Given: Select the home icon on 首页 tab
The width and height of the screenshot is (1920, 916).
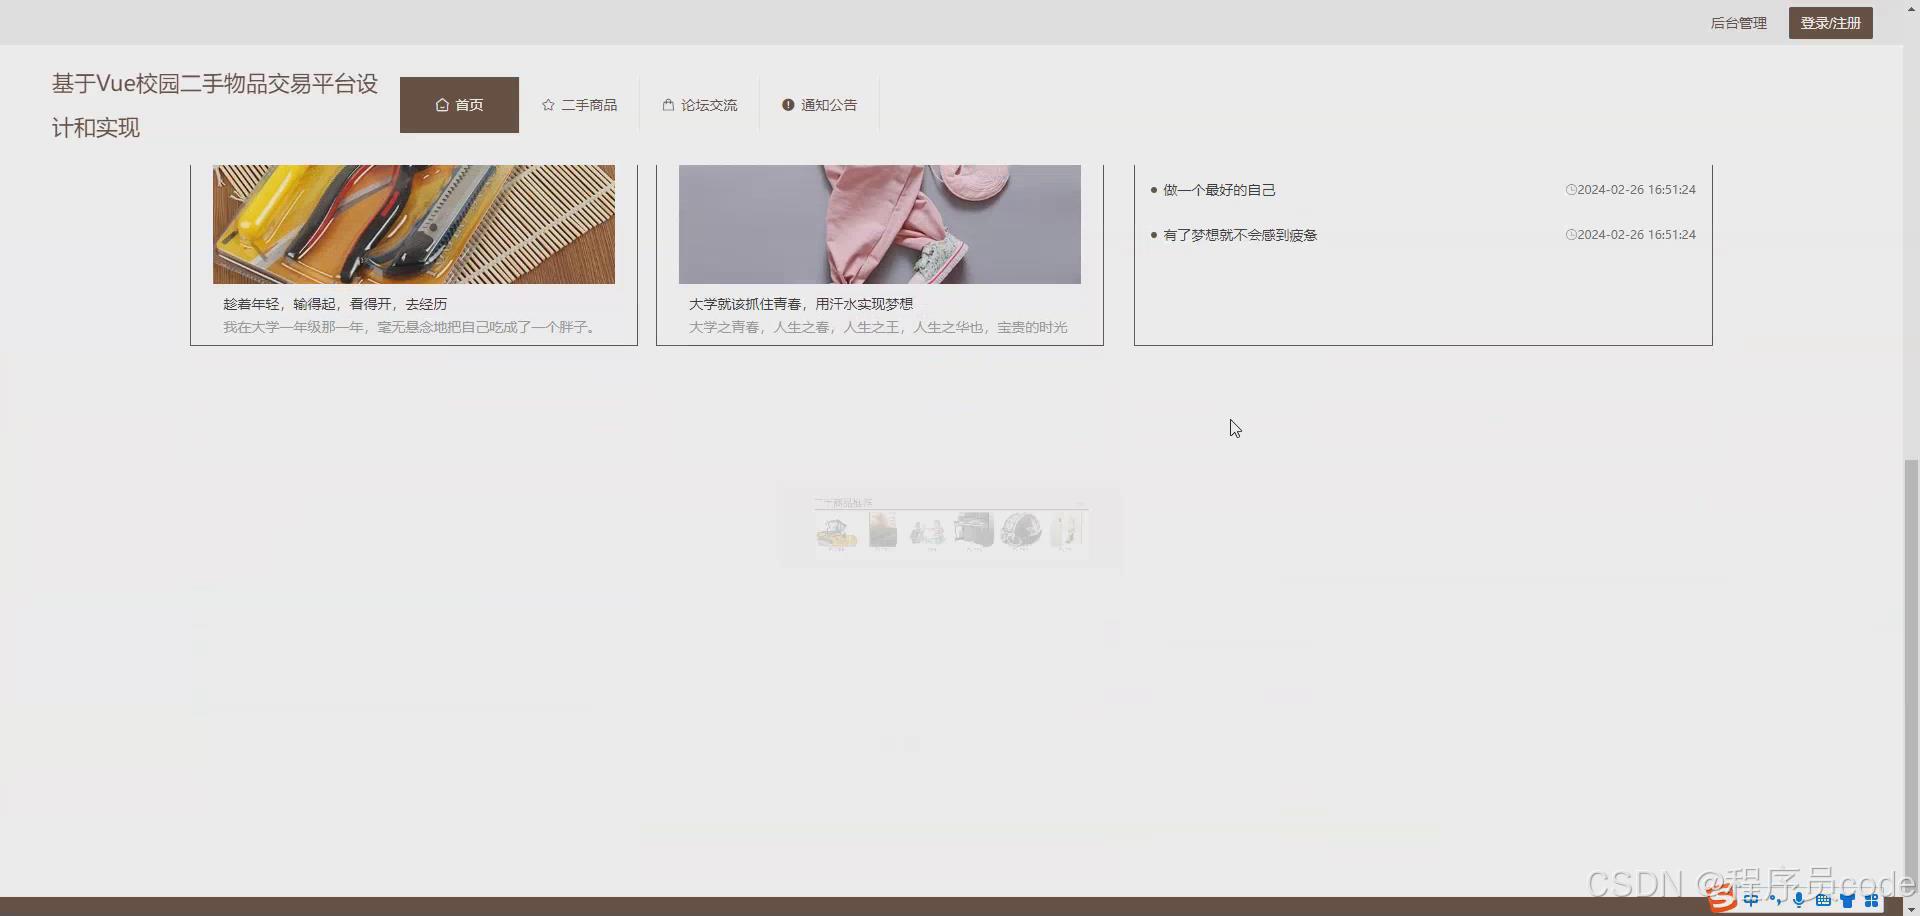Looking at the screenshot, I should (x=442, y=104).
